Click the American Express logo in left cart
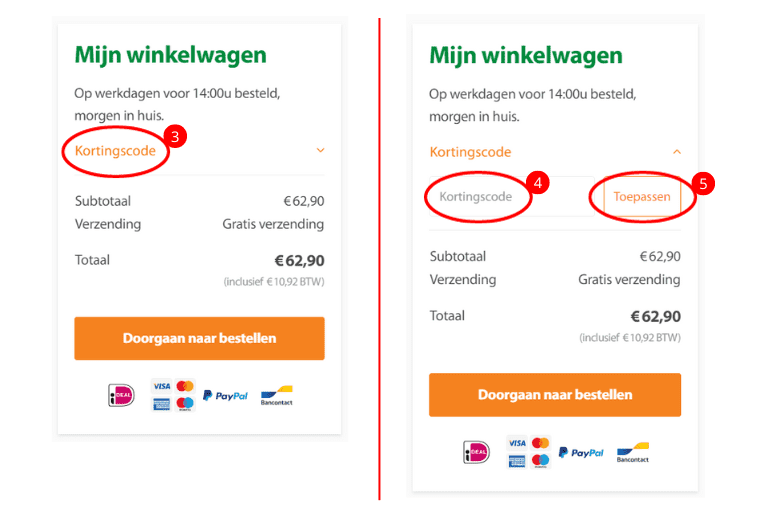The width and height of the screenshot is (760, 514). coord(161,403)
